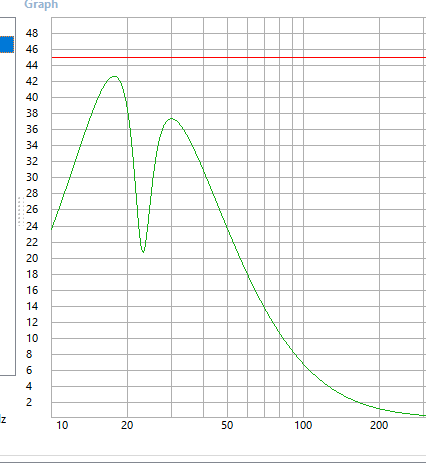Click the 12 label on vertical axis
Viewport: 426px width, 476px height.
(32, 322)
